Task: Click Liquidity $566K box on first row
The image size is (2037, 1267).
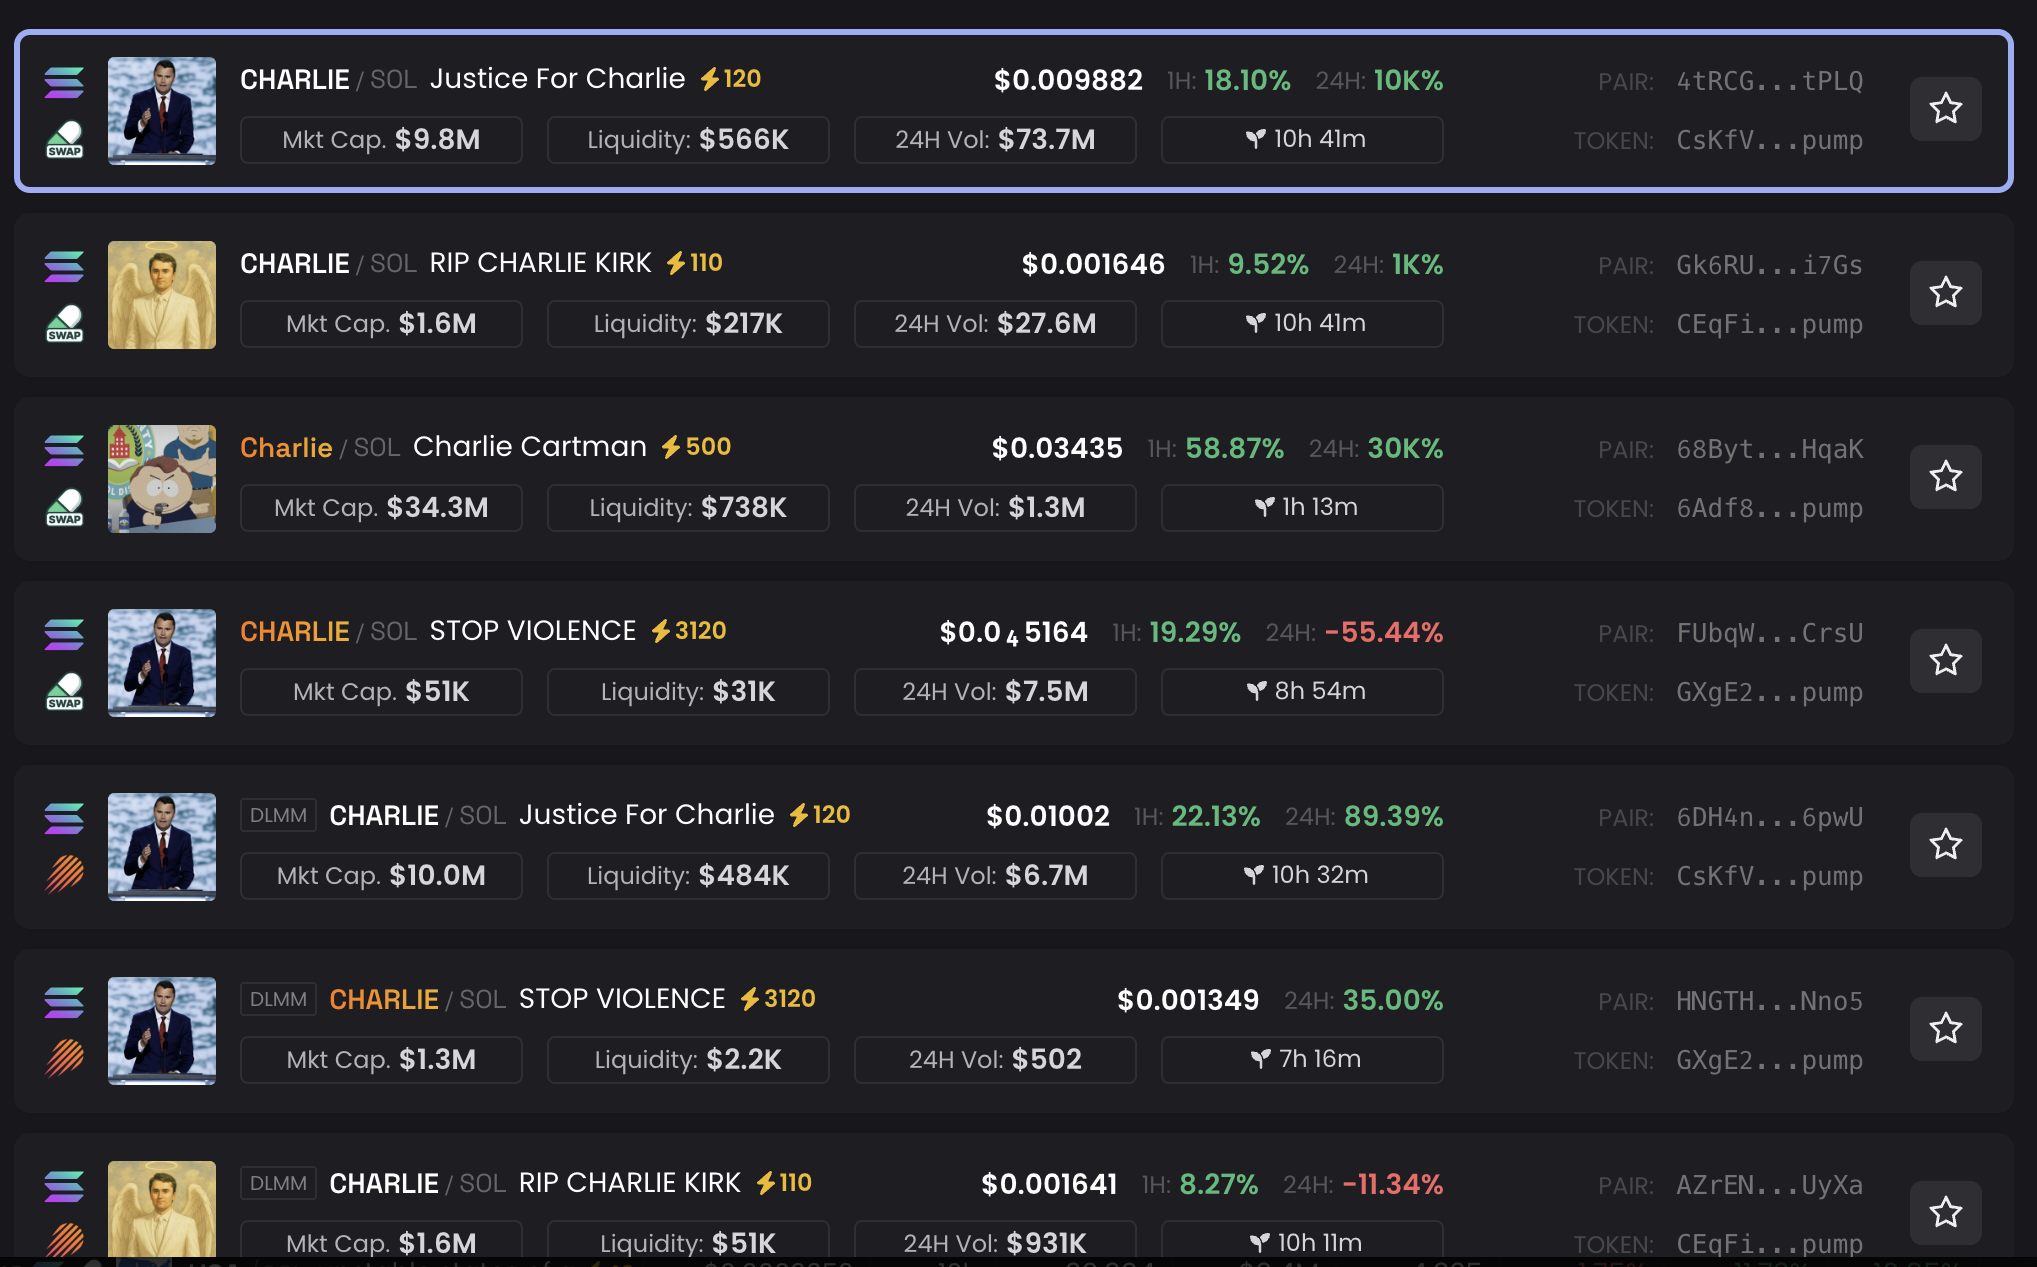Action: coord(688,140)
